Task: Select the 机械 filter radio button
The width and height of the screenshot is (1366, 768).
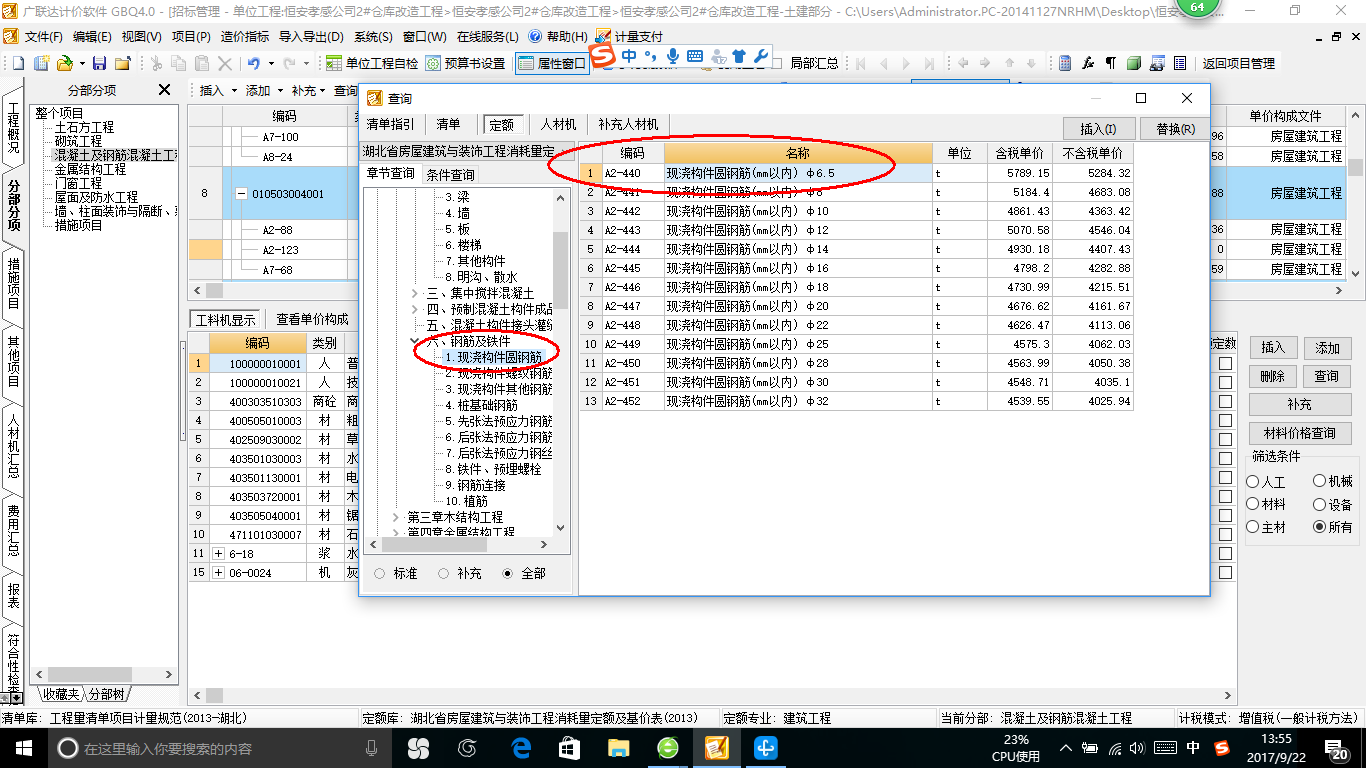Action: 1320,482
